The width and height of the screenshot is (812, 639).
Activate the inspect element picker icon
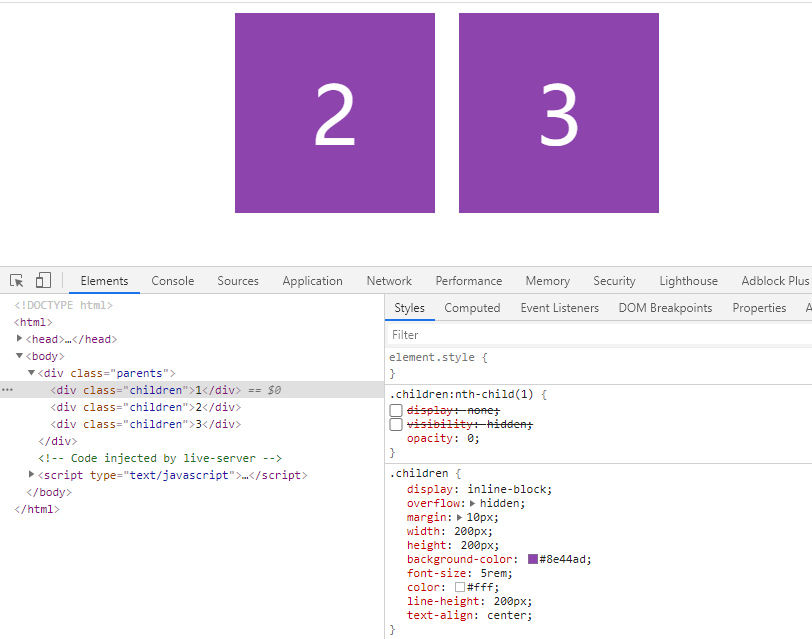pos(17,281)
